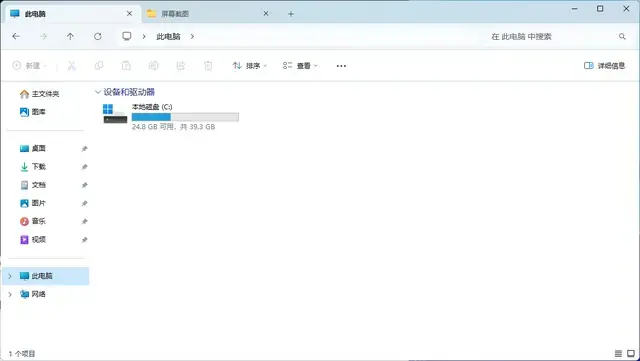640x361 pixels.
Task: Add a new tab with plus button
Action: [x=291, y=13]
